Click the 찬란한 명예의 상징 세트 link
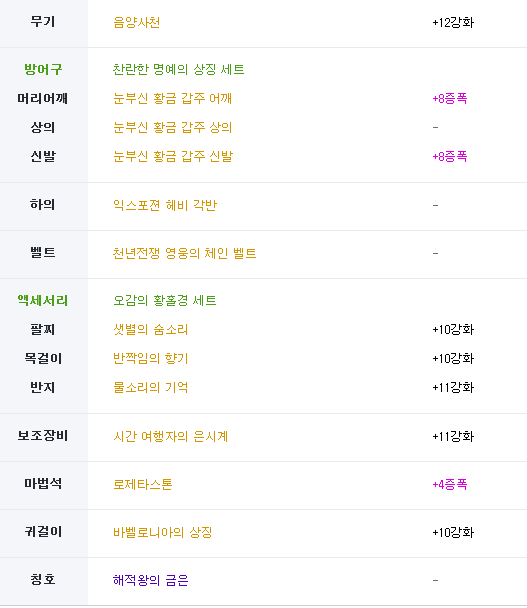The width and height of the screenshot is (527, 608). click(x=178, y=69)
